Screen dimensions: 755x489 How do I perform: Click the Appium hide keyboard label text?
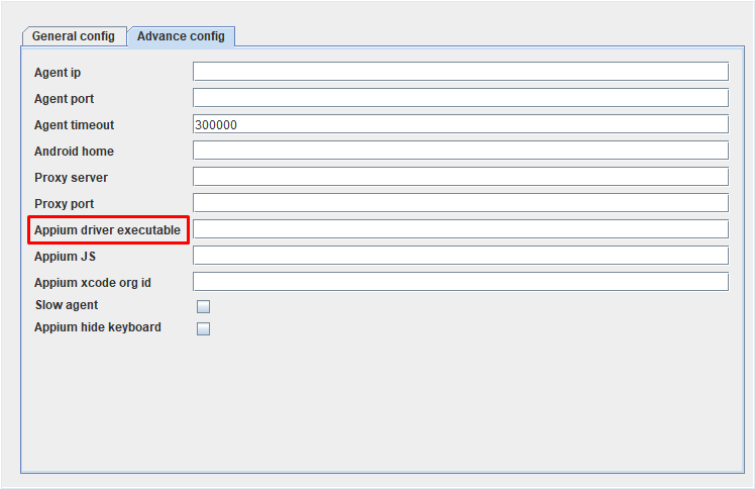pyautogui.click(x=97, y=327)
